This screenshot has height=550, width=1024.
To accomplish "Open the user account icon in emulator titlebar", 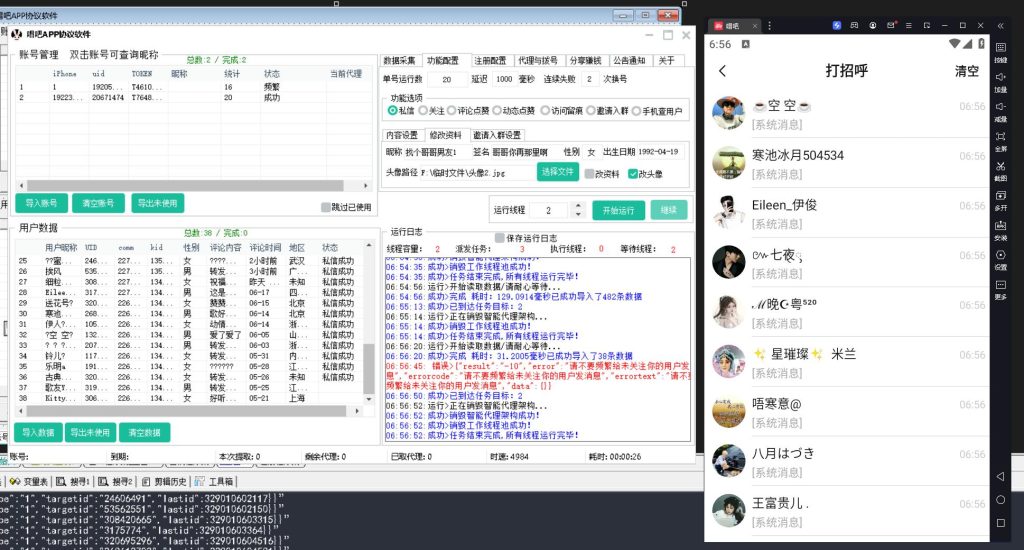I will (x=872, y=25).
